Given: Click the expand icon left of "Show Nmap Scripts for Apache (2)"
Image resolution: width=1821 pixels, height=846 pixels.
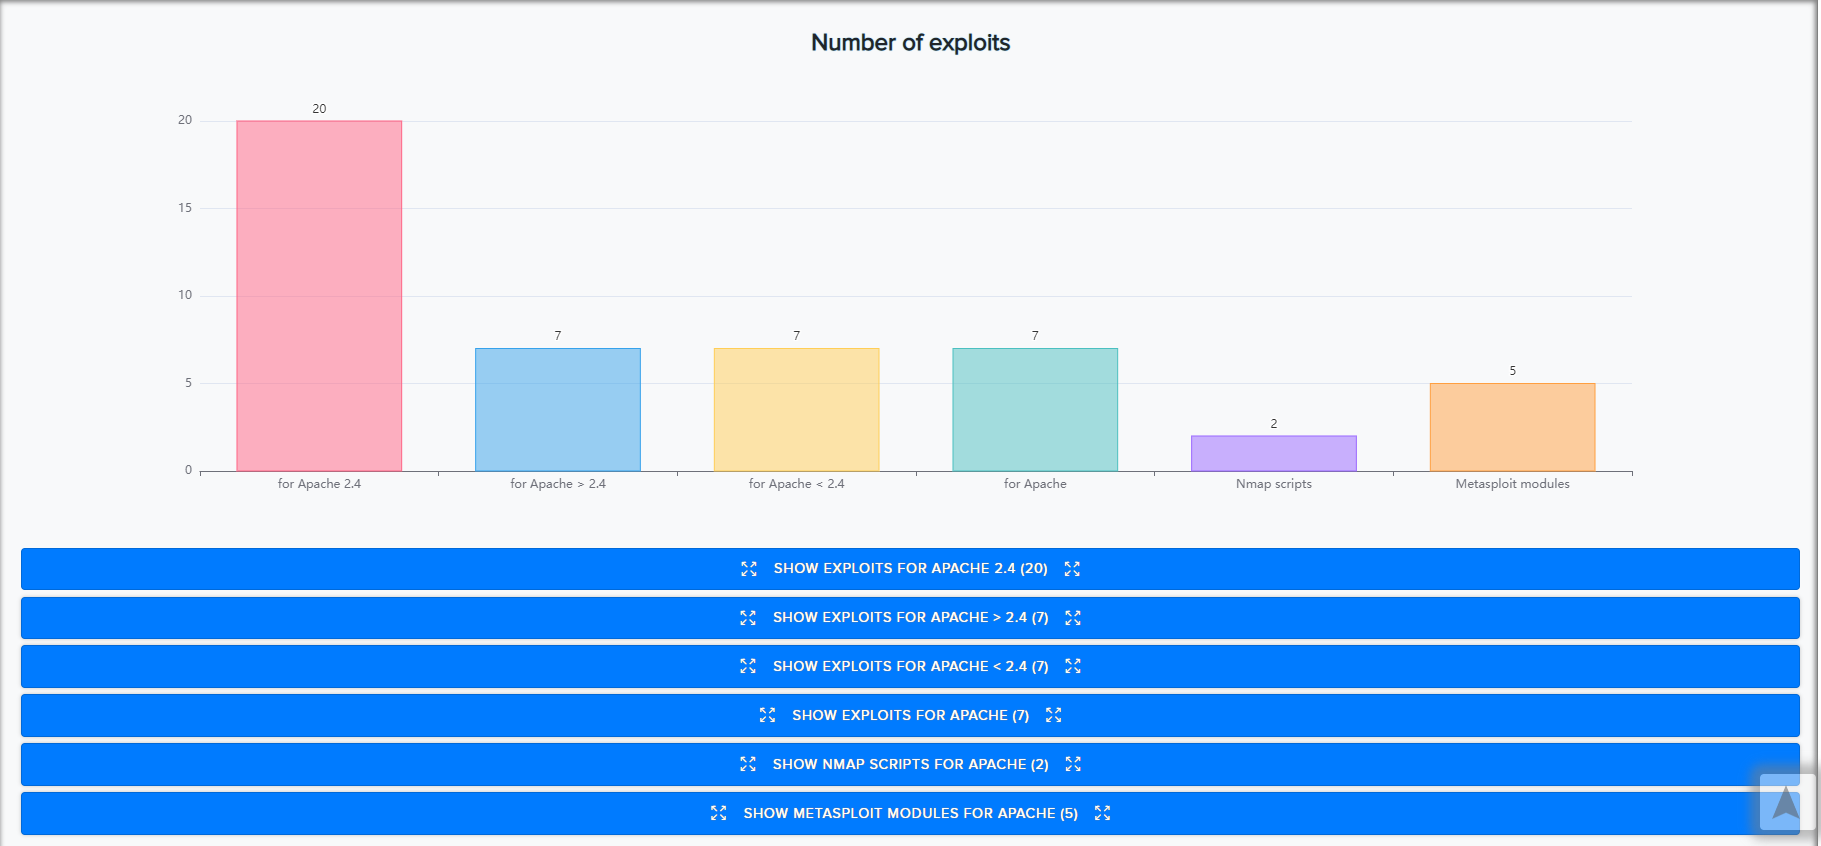Looking at the screenshot, I should (x=748, y=764).
